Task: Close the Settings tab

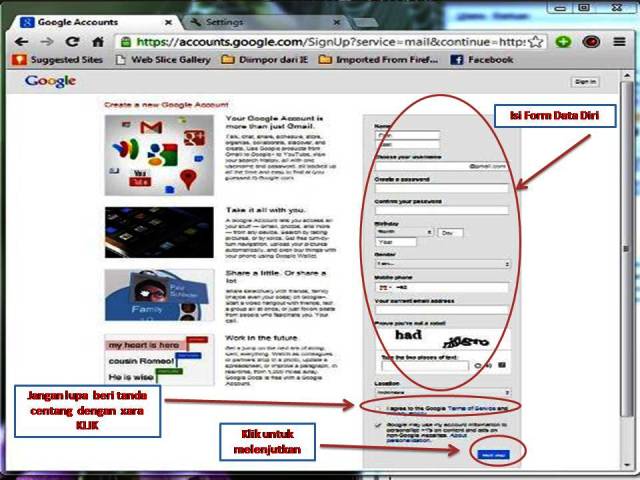Action: (x=337, y=22)
